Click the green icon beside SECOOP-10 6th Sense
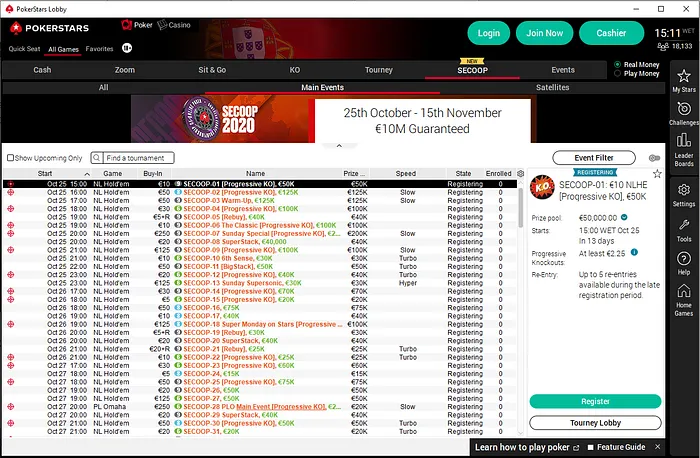This screenshot has height=458, width=700. pos(178,258)
